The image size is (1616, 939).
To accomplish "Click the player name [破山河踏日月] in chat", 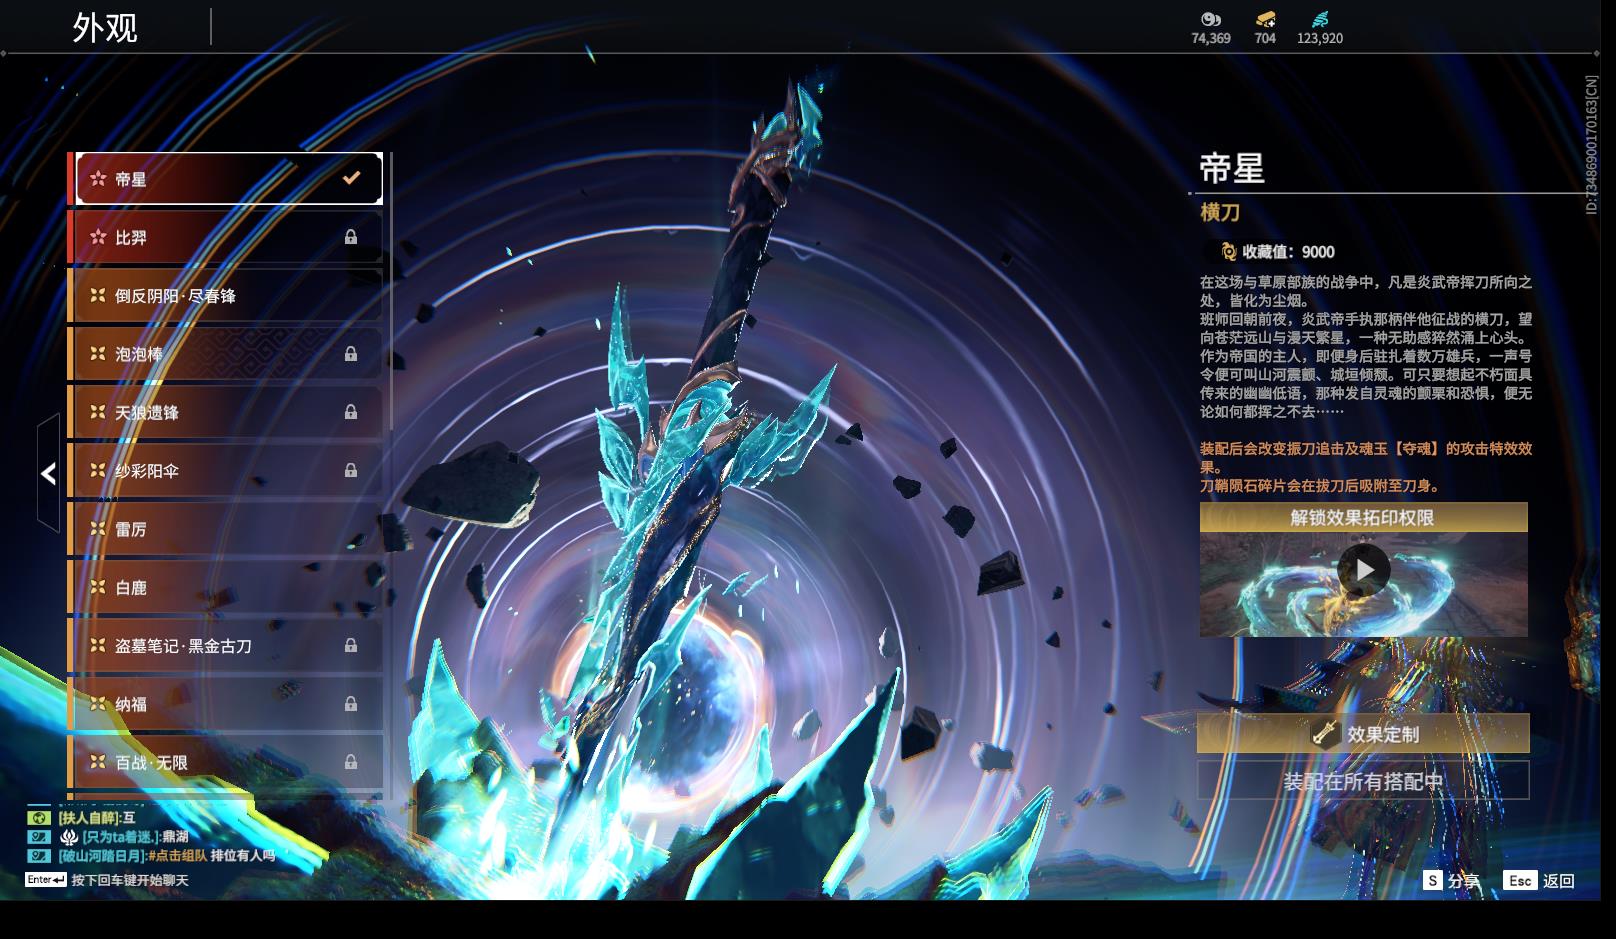I will click(x=102, y=855).
